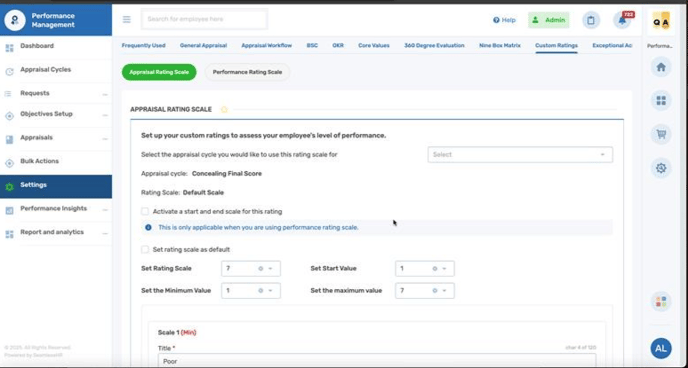The width and height of the screenshot is (688, 368).
Task: Click the Objectives Setup target icon
Action: 9,116
